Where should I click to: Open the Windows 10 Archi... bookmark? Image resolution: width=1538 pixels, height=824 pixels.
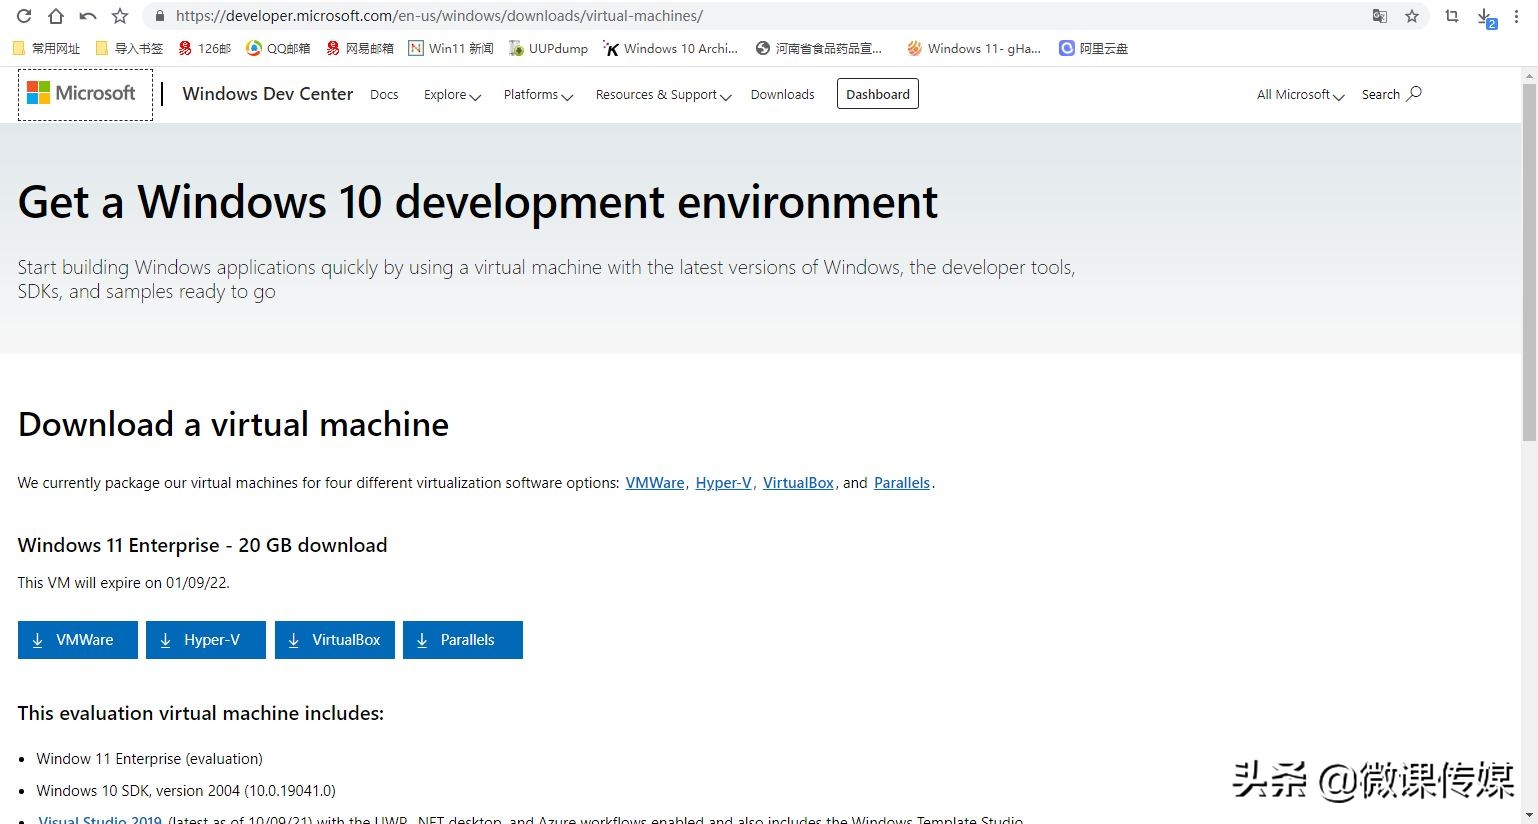click(671, 48)
